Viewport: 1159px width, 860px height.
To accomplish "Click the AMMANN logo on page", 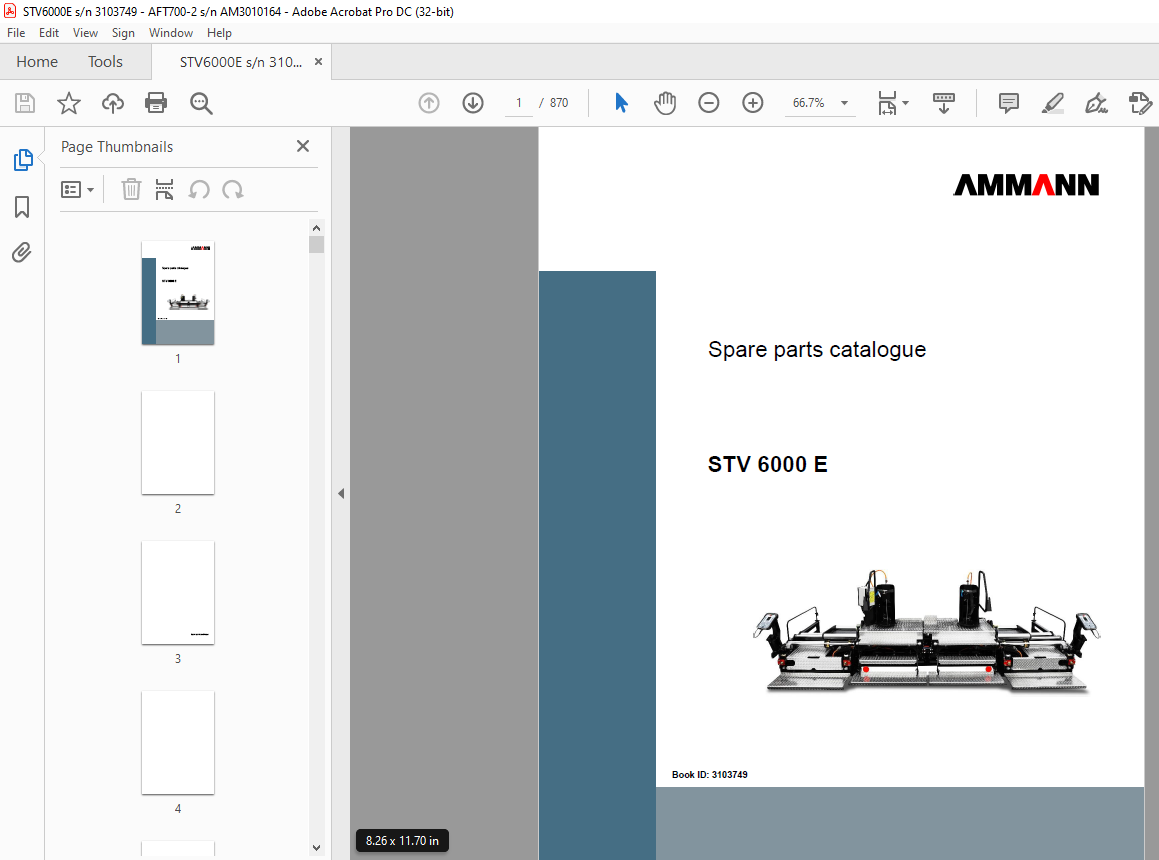I will pos(1026,185).
